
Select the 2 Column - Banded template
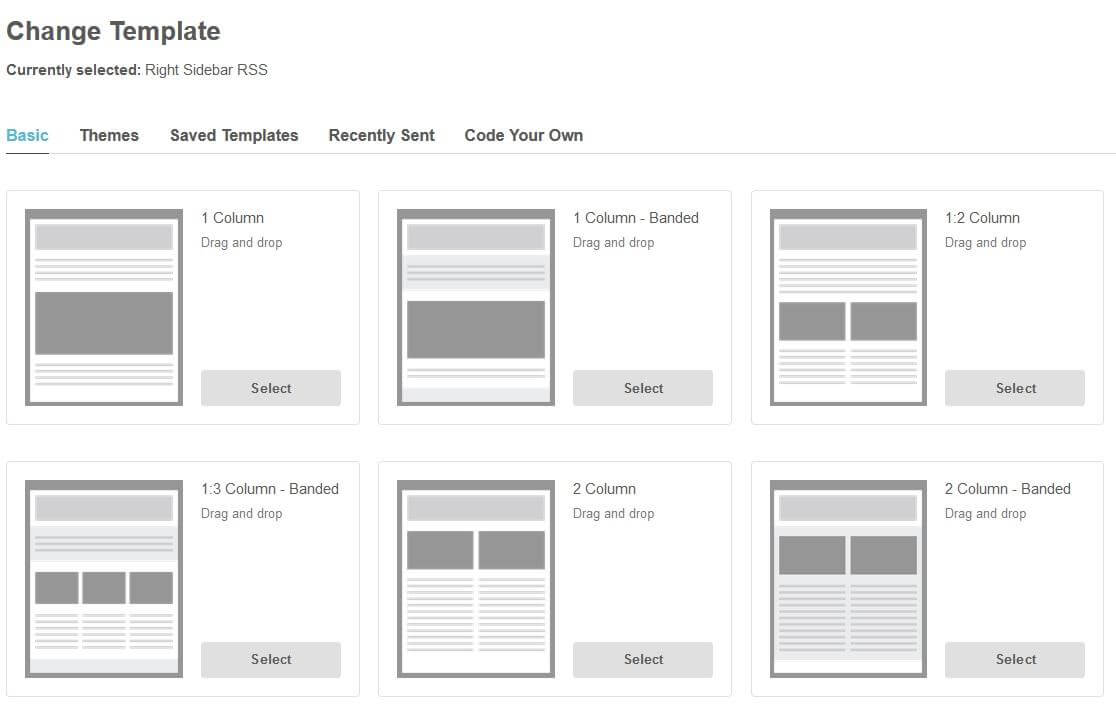pyautogui.click(x=1015, y=660)
